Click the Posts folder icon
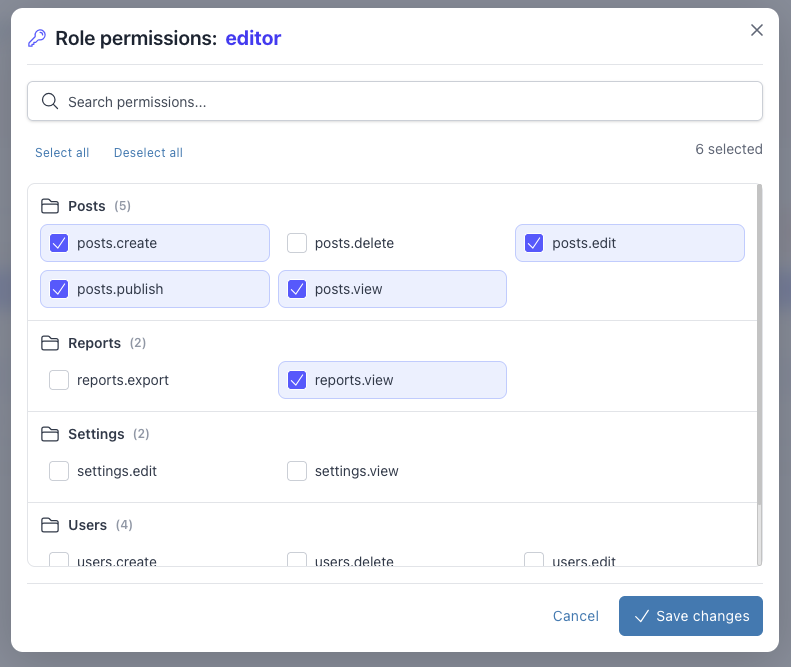The image size is (791, 667). [50, 206]
